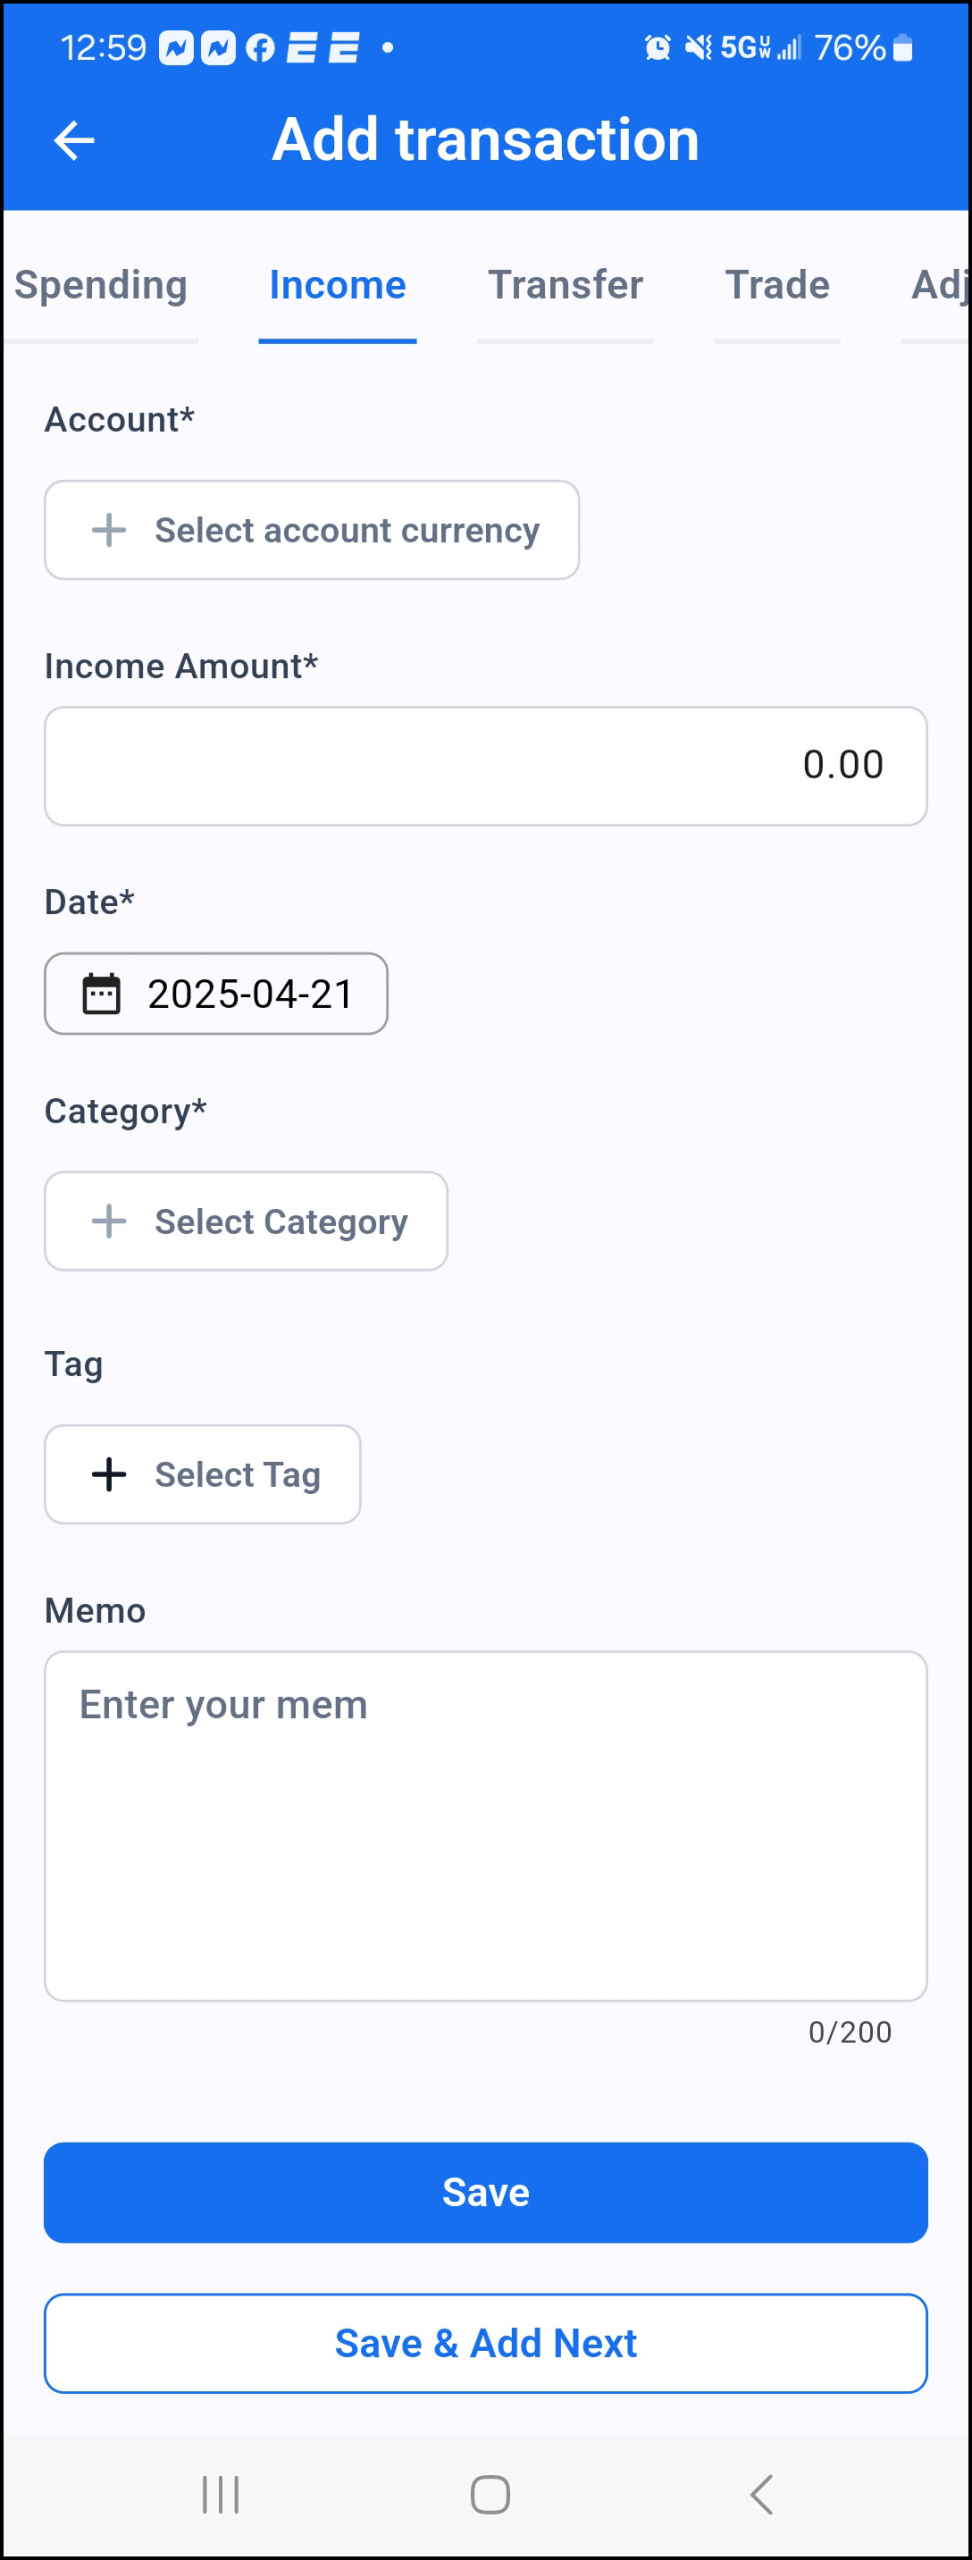Switch to the Trade tab
The height and width of the screenshot is (2560, 972).
(777, 286)
